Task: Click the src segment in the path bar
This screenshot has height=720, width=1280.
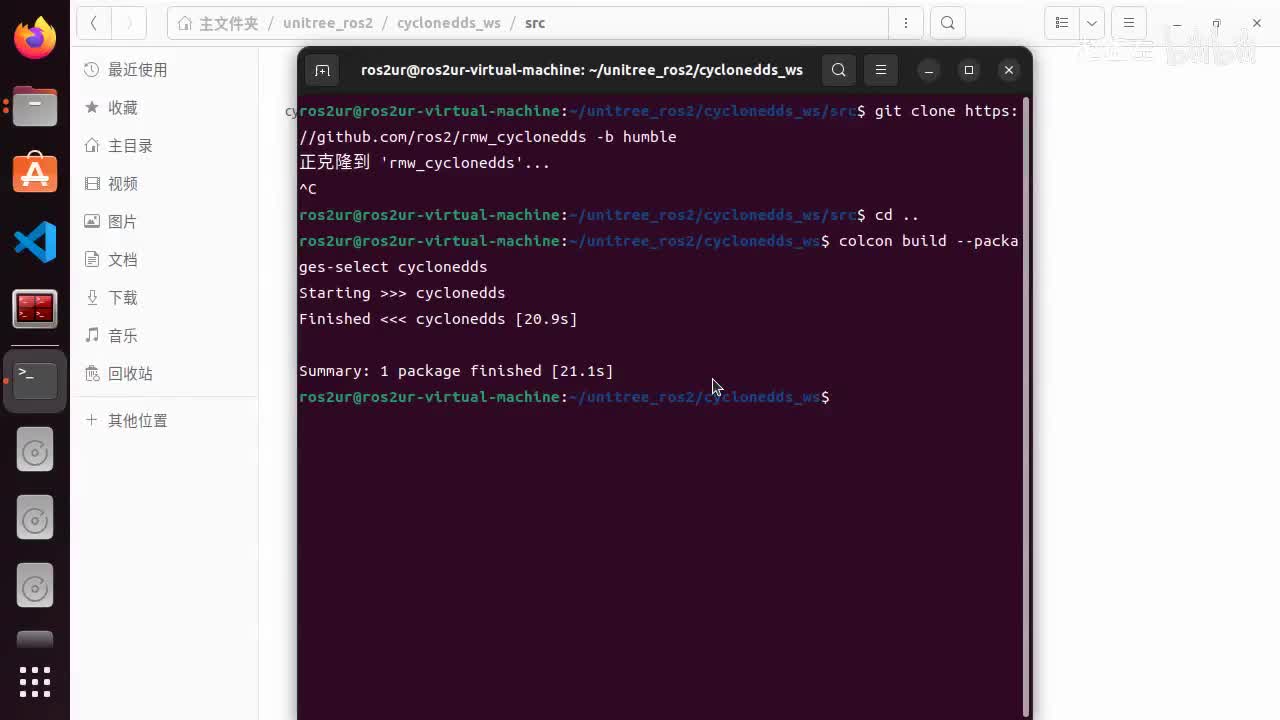Action: (x=535, y=23)
